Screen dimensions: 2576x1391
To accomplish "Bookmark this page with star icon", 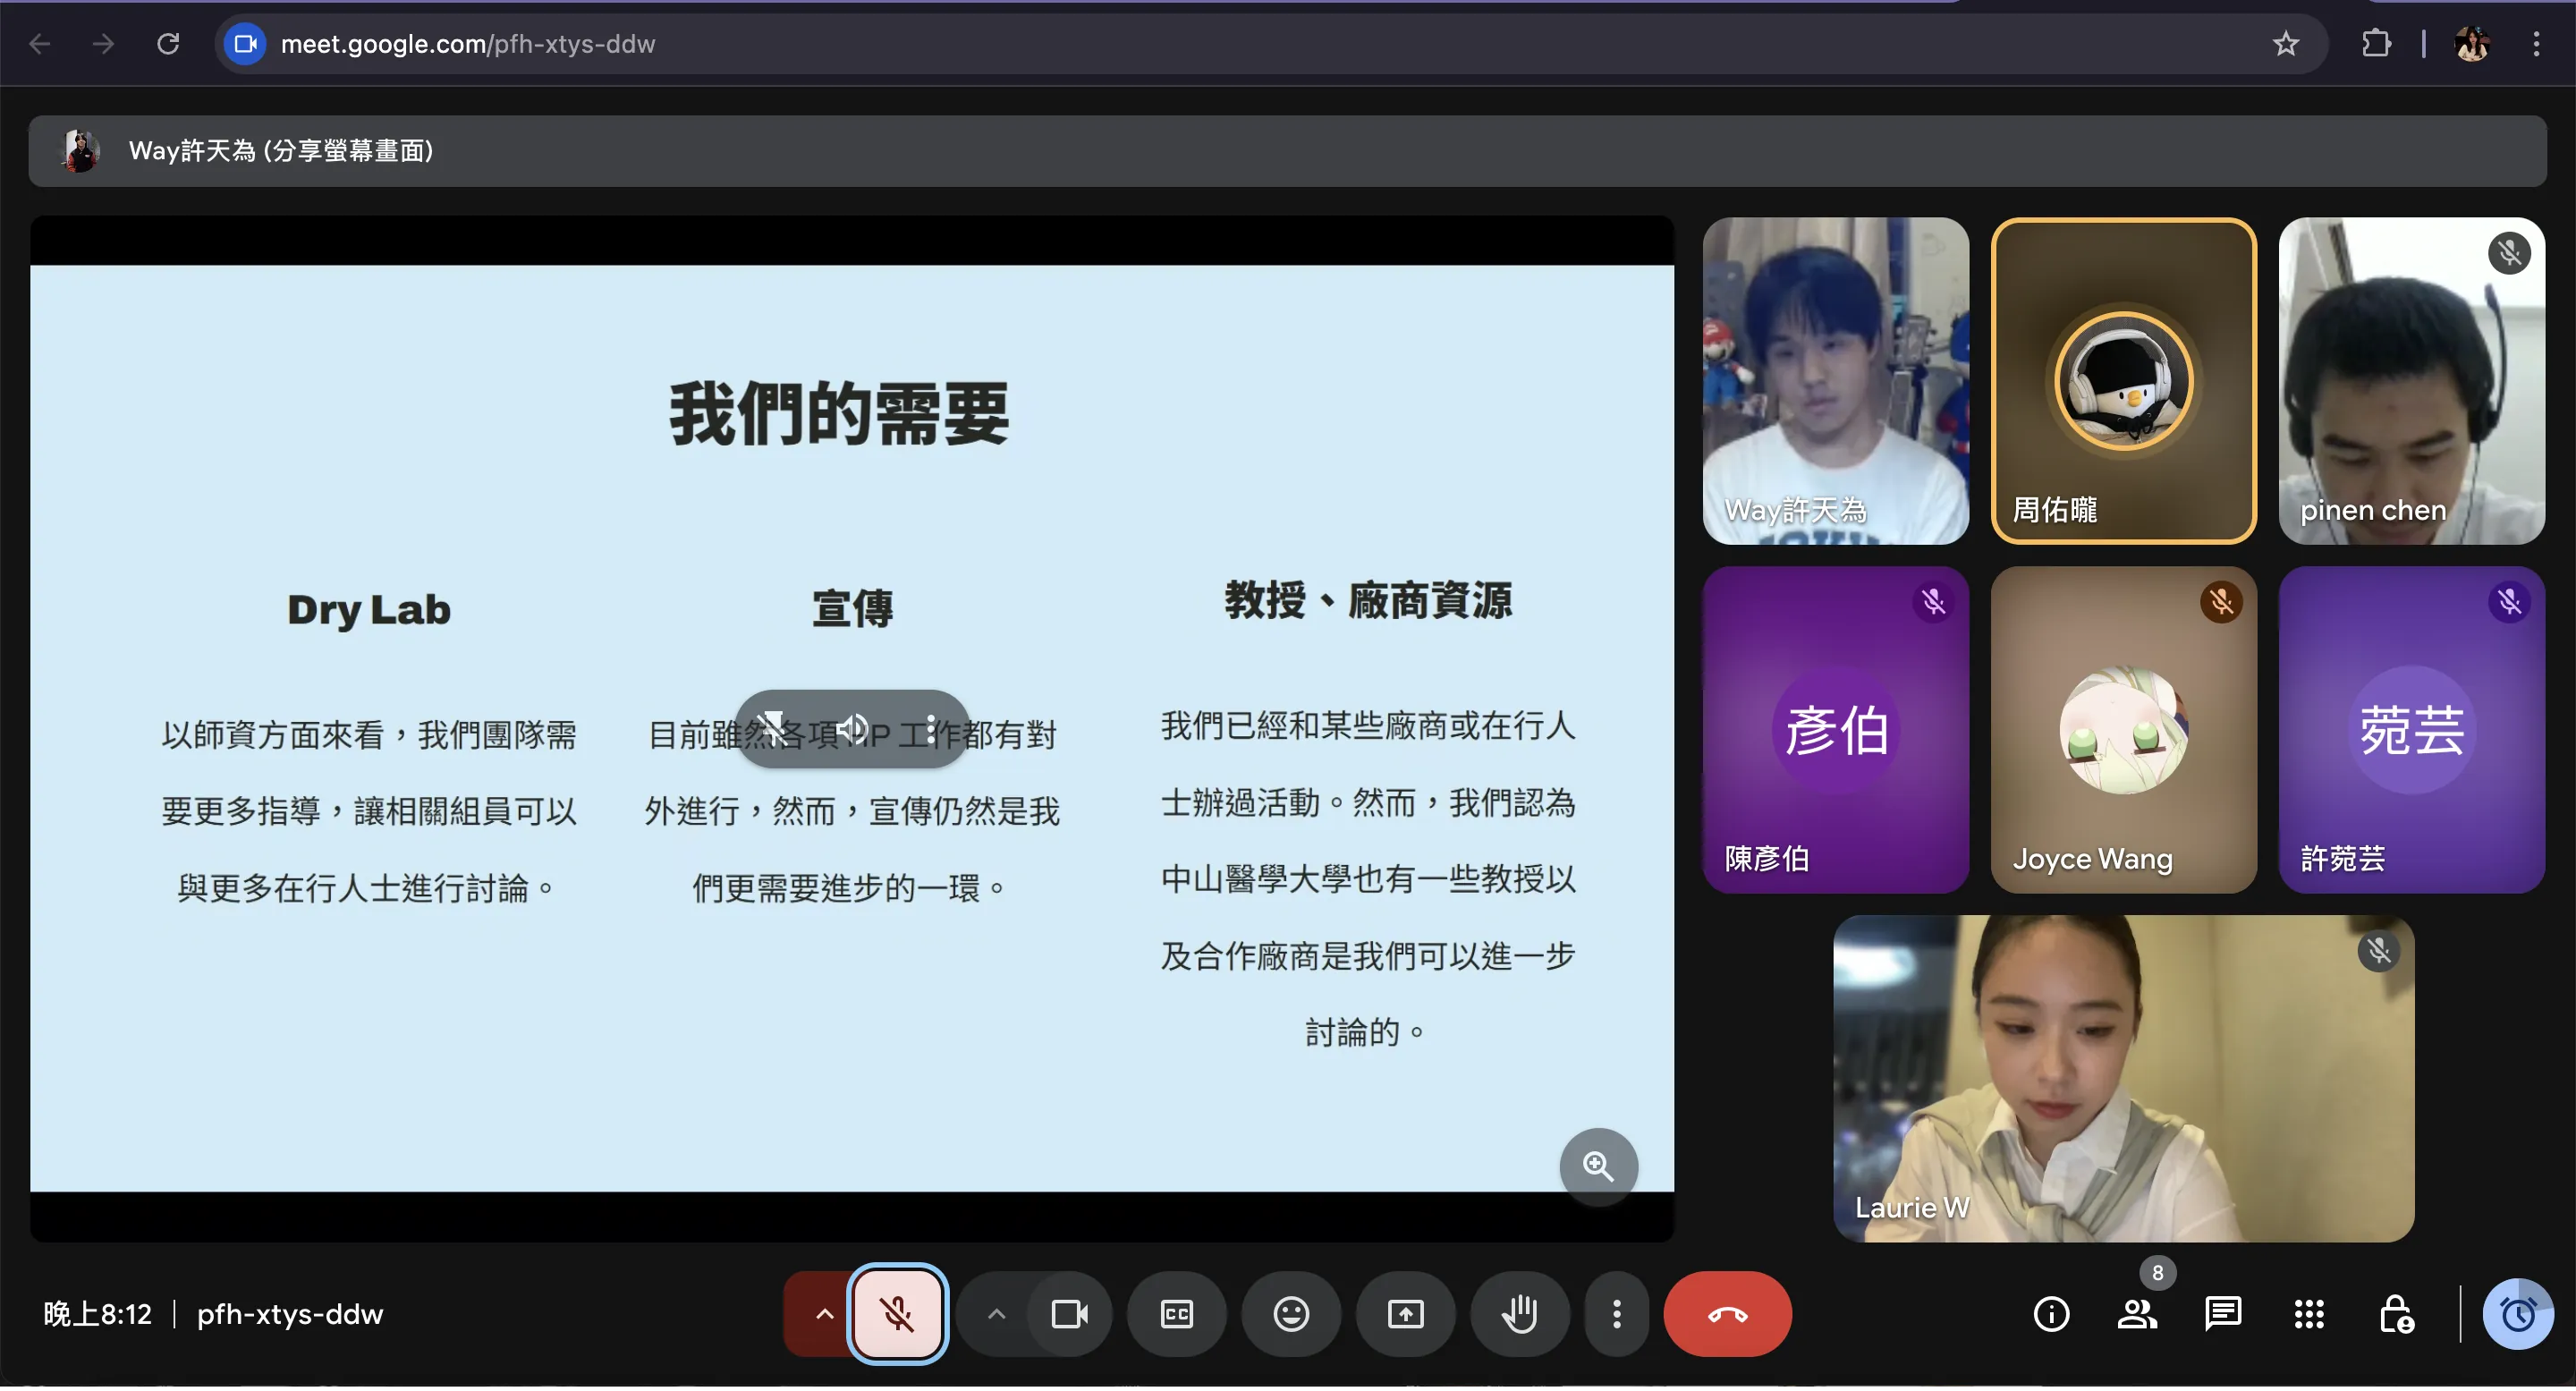I will click(2285, 44).
